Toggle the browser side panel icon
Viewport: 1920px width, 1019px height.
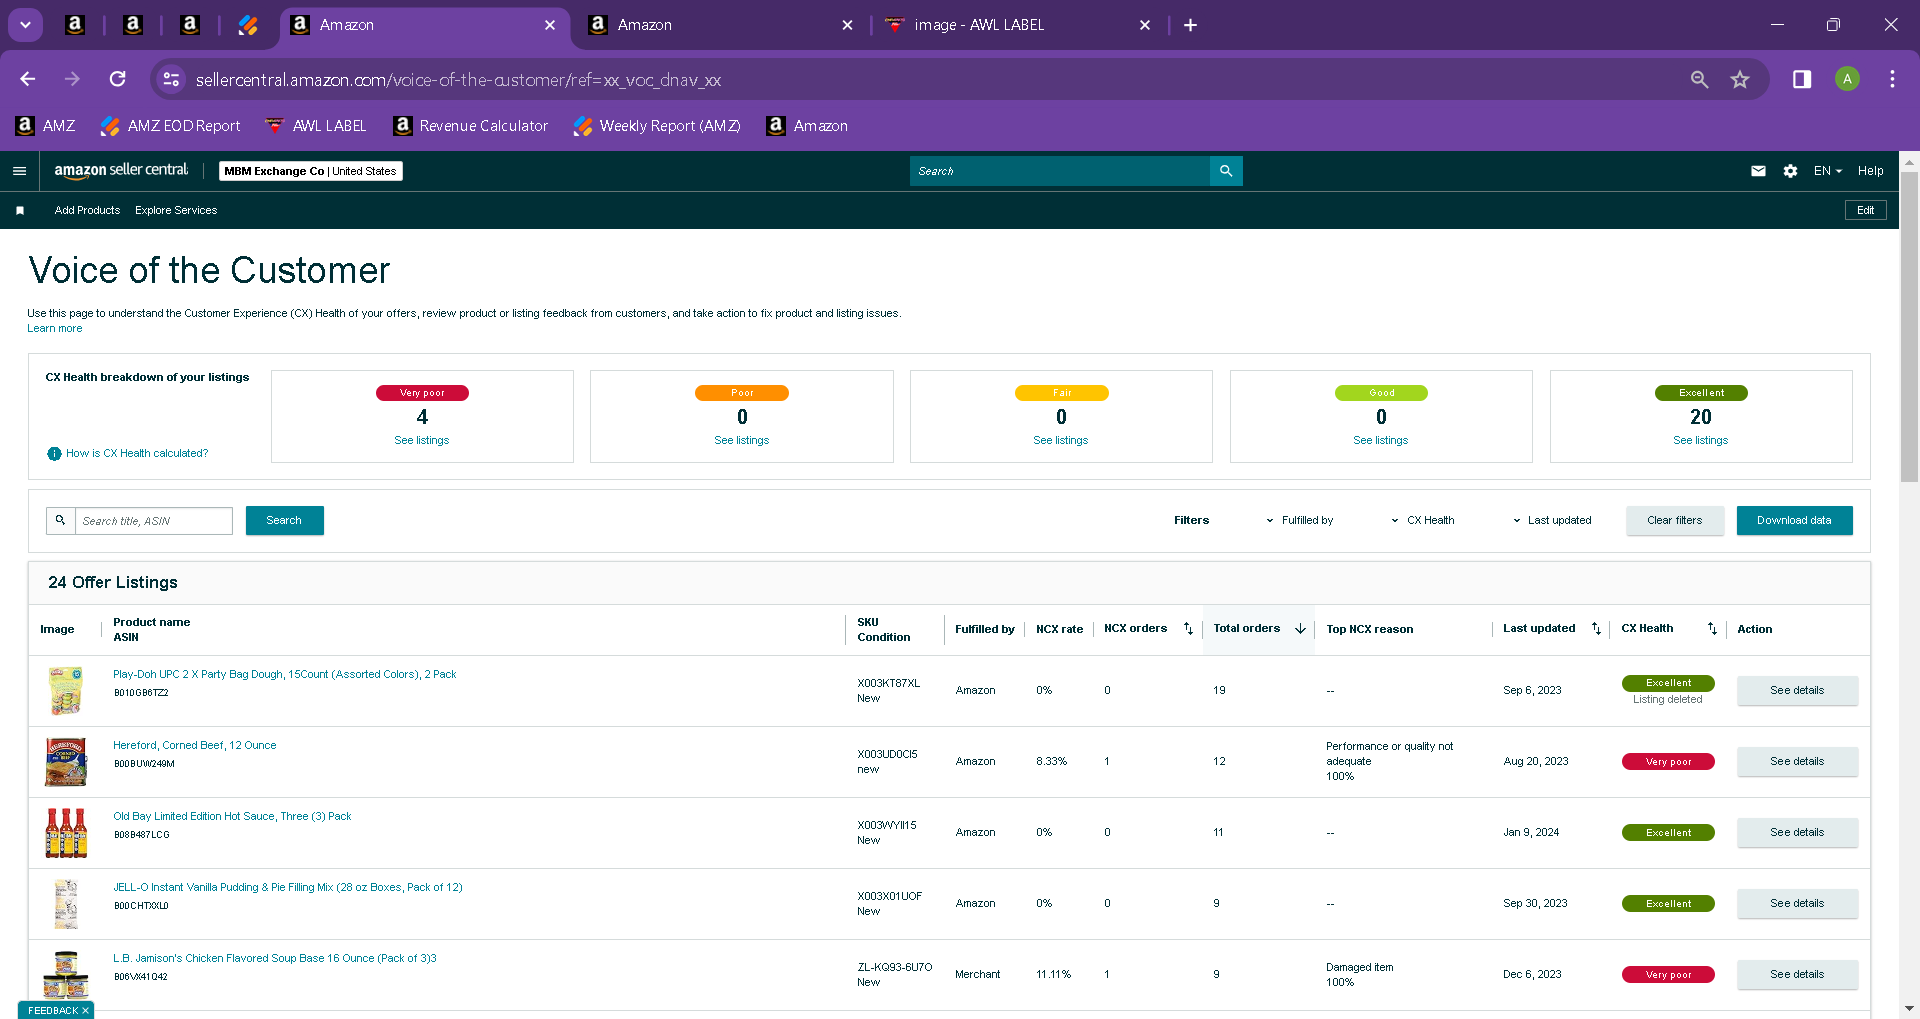[1802, 79]
